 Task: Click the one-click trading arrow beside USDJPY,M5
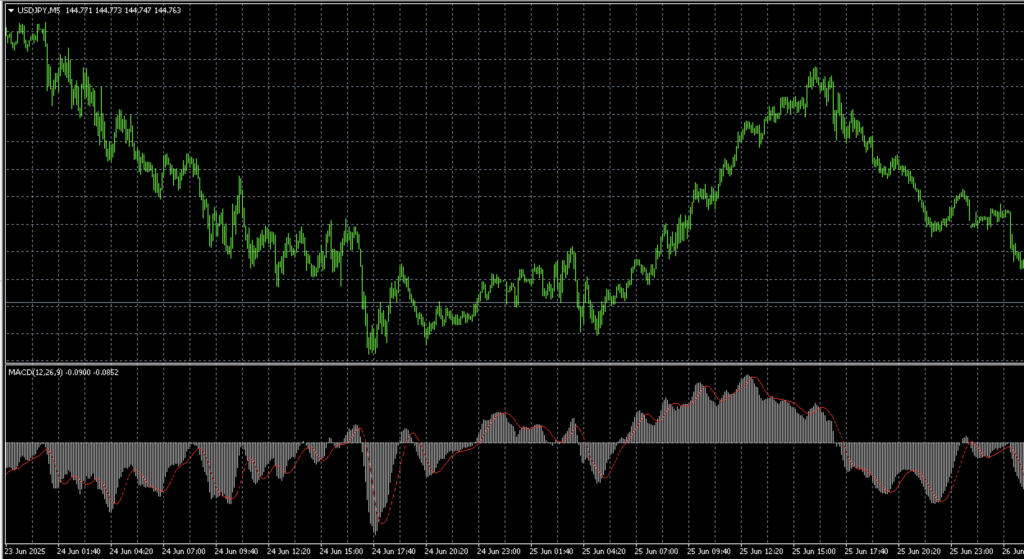[10, 11]
